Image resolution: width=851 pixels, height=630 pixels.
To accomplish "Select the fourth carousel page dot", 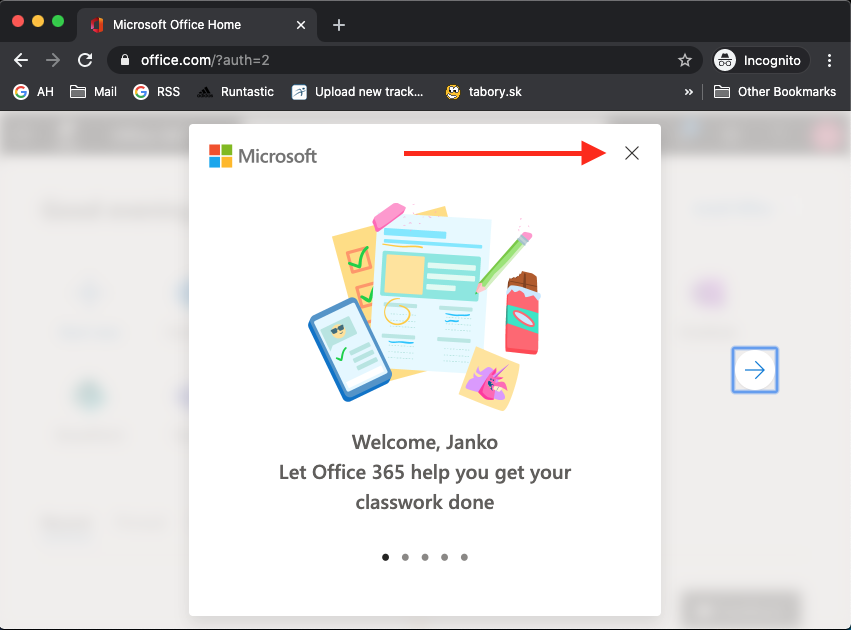I will click(x=444, y=558).
